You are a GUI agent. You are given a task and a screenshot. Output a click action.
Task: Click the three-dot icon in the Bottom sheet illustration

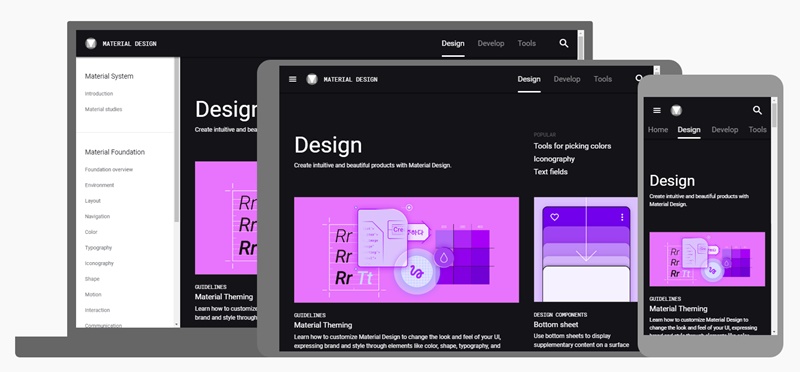[x=622, y=217]
